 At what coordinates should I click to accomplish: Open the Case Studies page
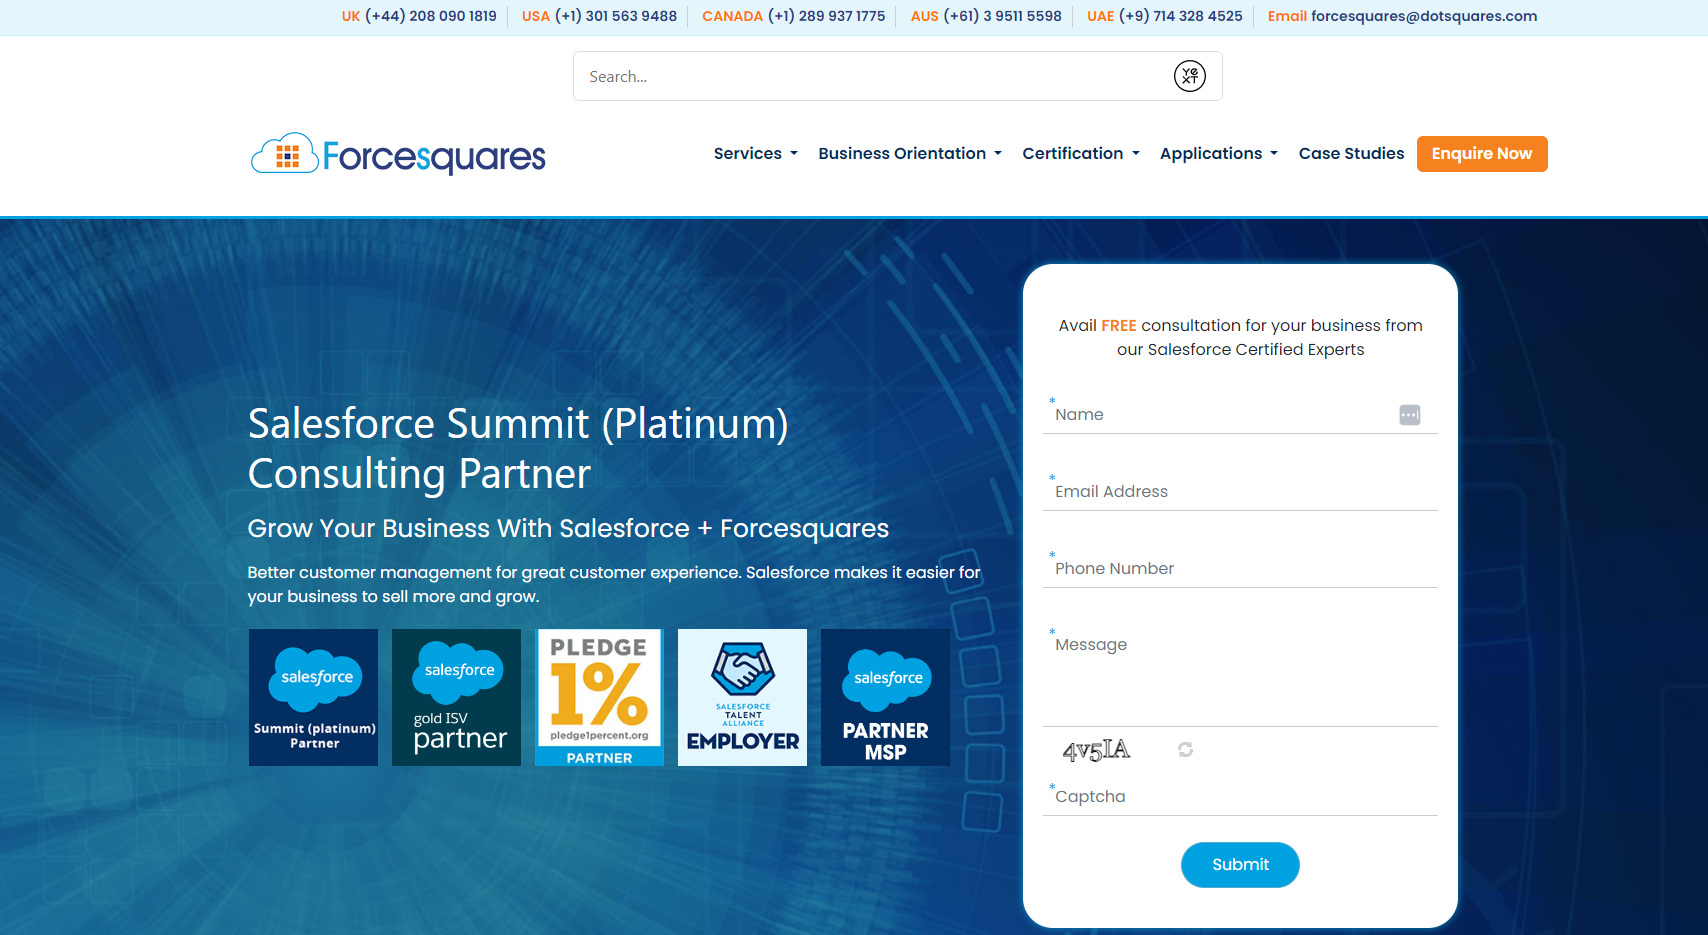[x=1351, y=154]
